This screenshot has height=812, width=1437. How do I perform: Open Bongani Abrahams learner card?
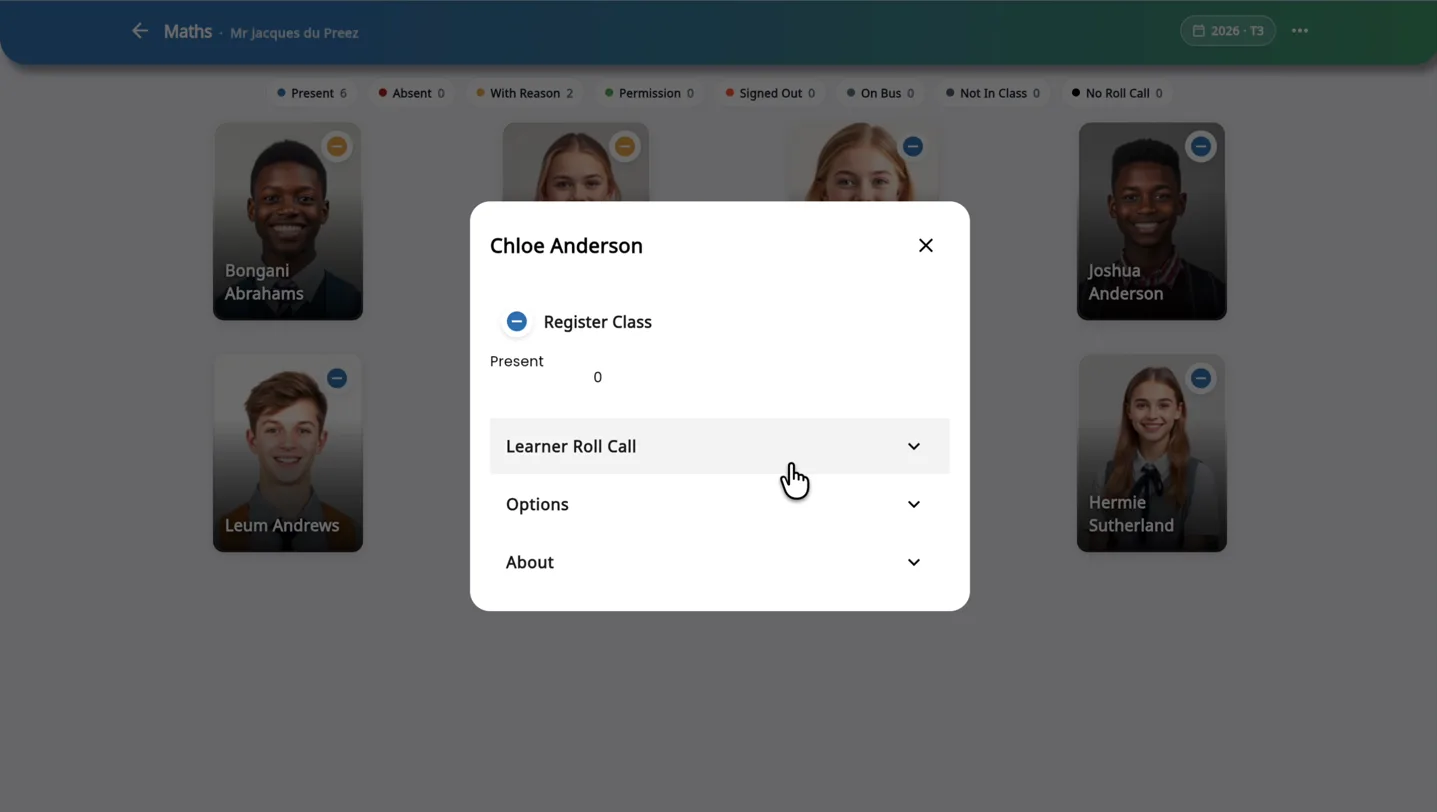[288, 221]
